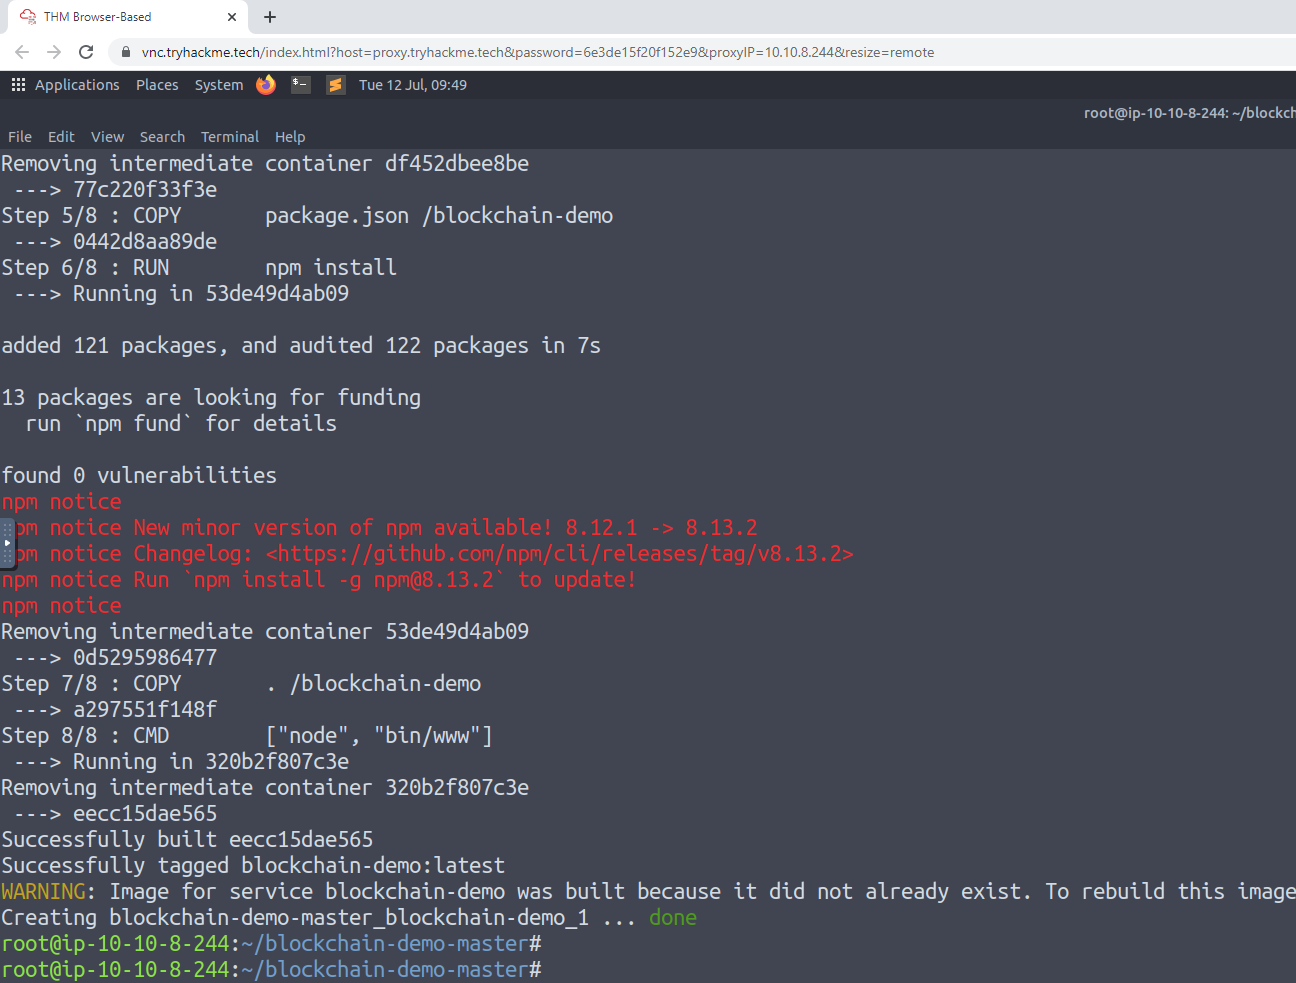Open the System menu
This screenshot has height=983, width=1296.
[219, 85]
